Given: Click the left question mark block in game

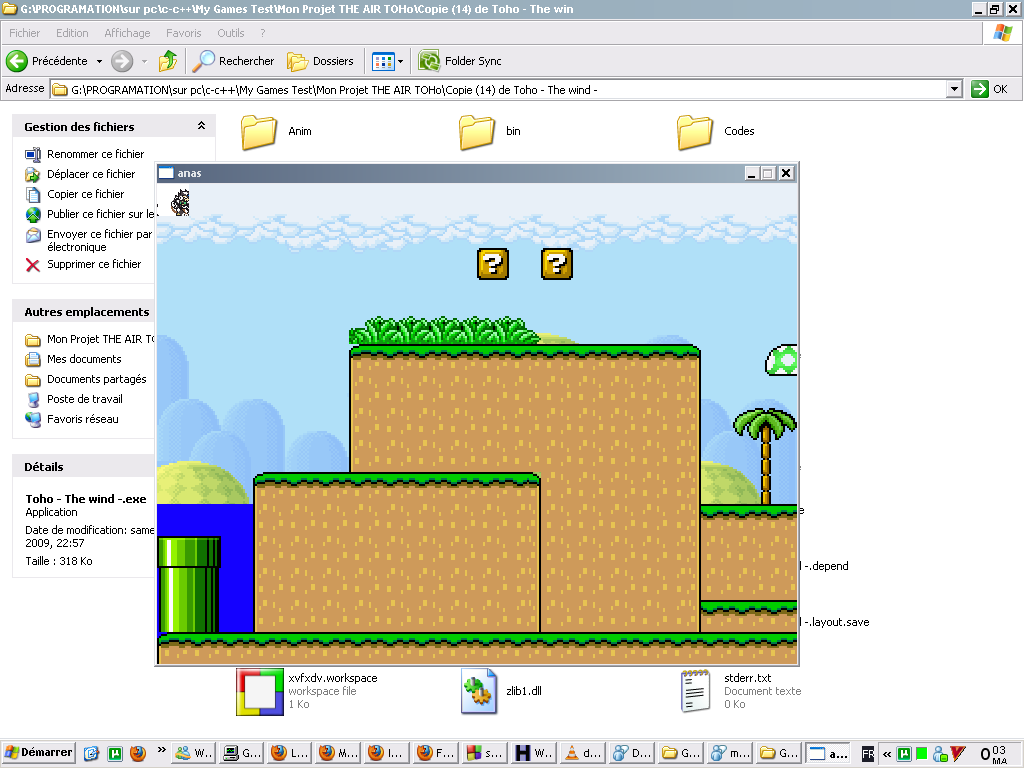Looking at the screenshot, I should click(x=493, y=264).
